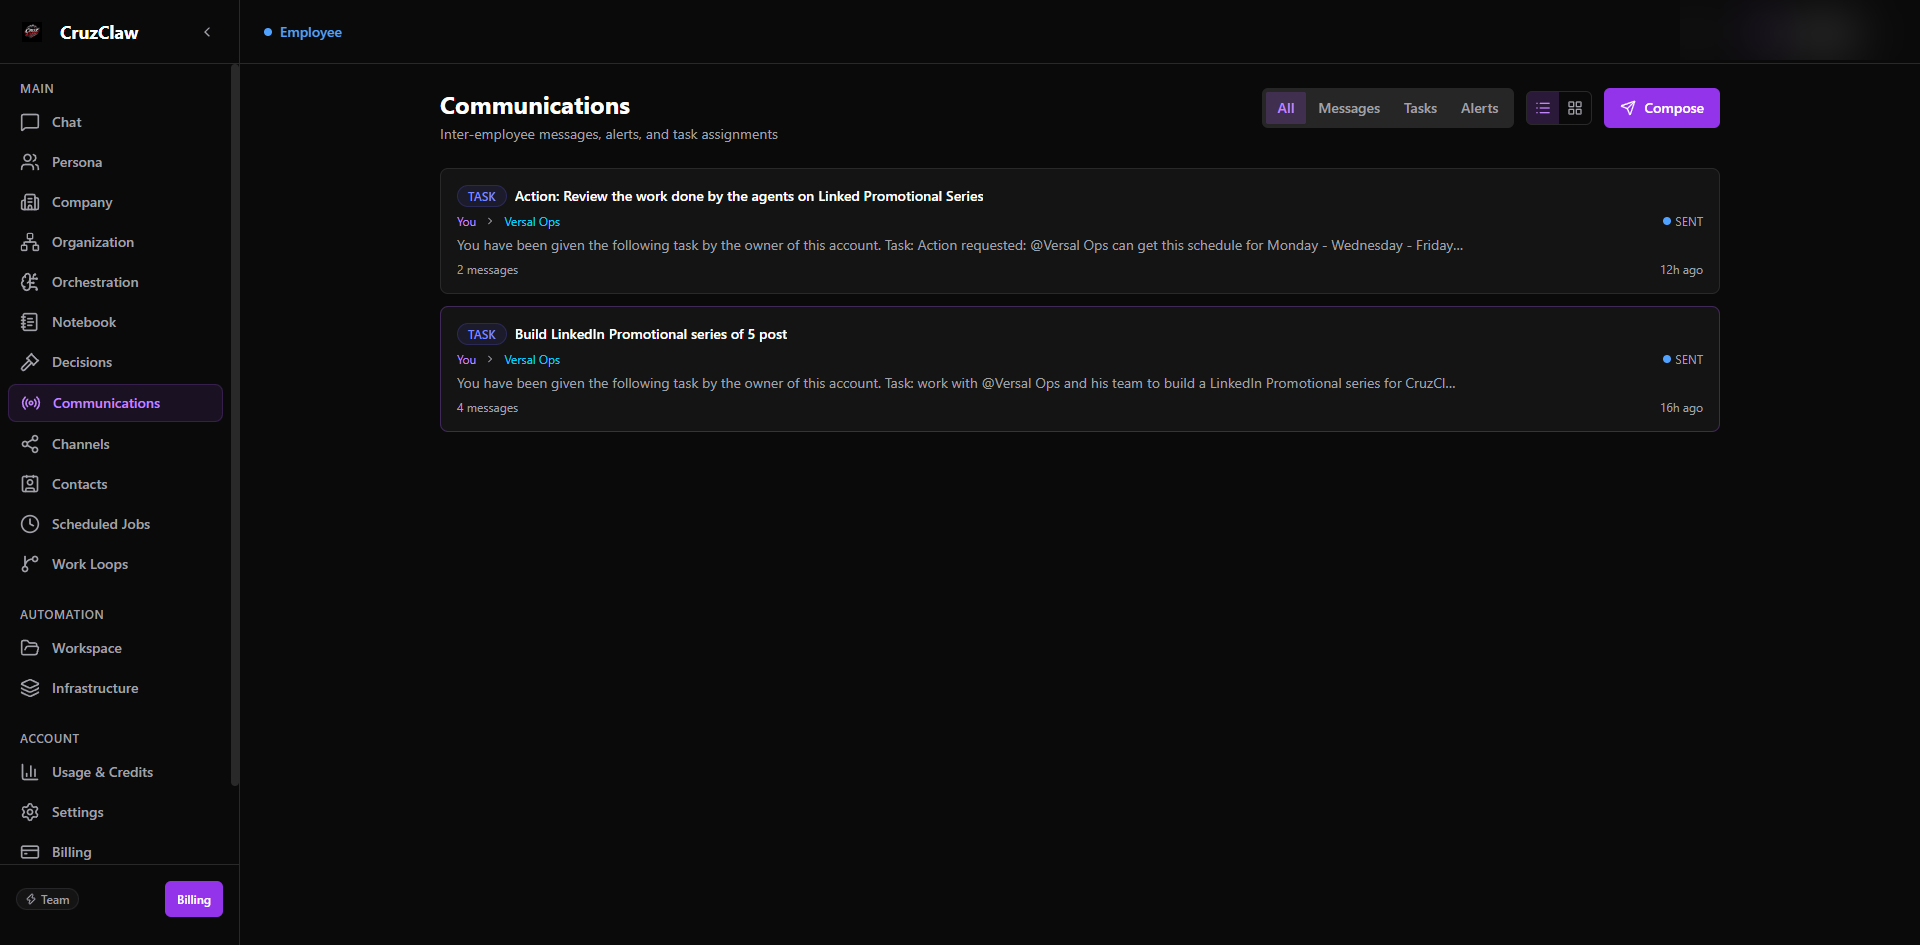Open the Infrastructure layers icon
The height and width of the screenshot is (945, 1920).
tap(30, 688)
